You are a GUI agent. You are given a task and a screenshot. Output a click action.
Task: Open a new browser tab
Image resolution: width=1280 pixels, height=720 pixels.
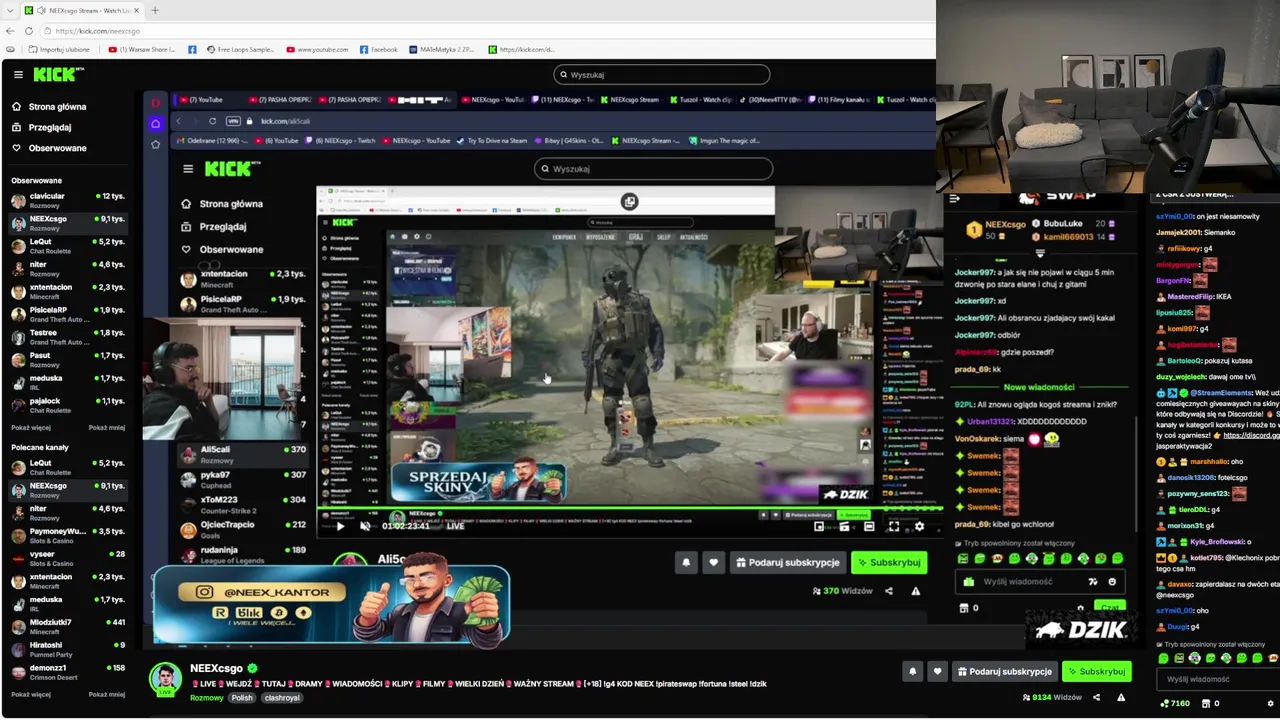pyautogui.click(x=154, y=10)
